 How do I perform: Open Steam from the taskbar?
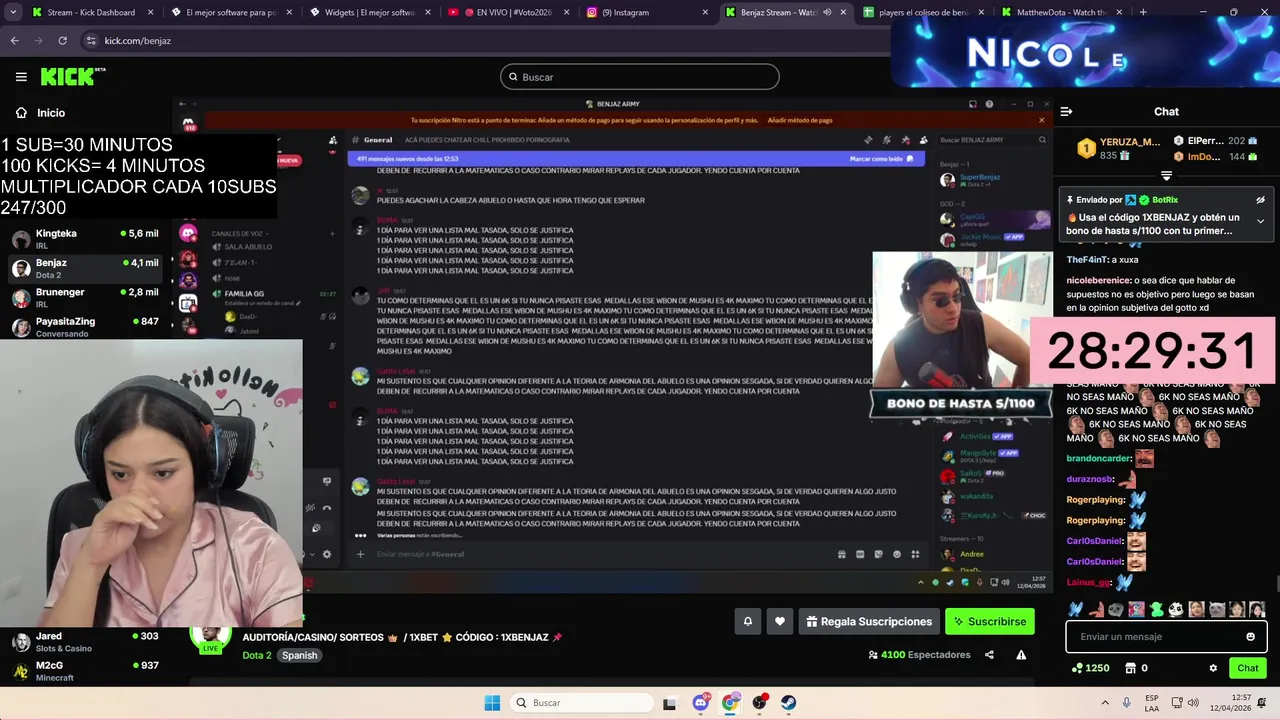coord(788,703)
